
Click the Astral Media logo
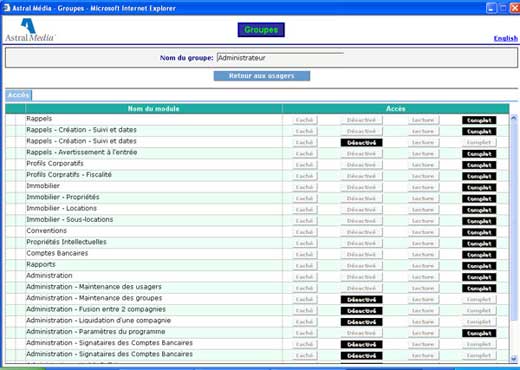[x=30, y=30]
